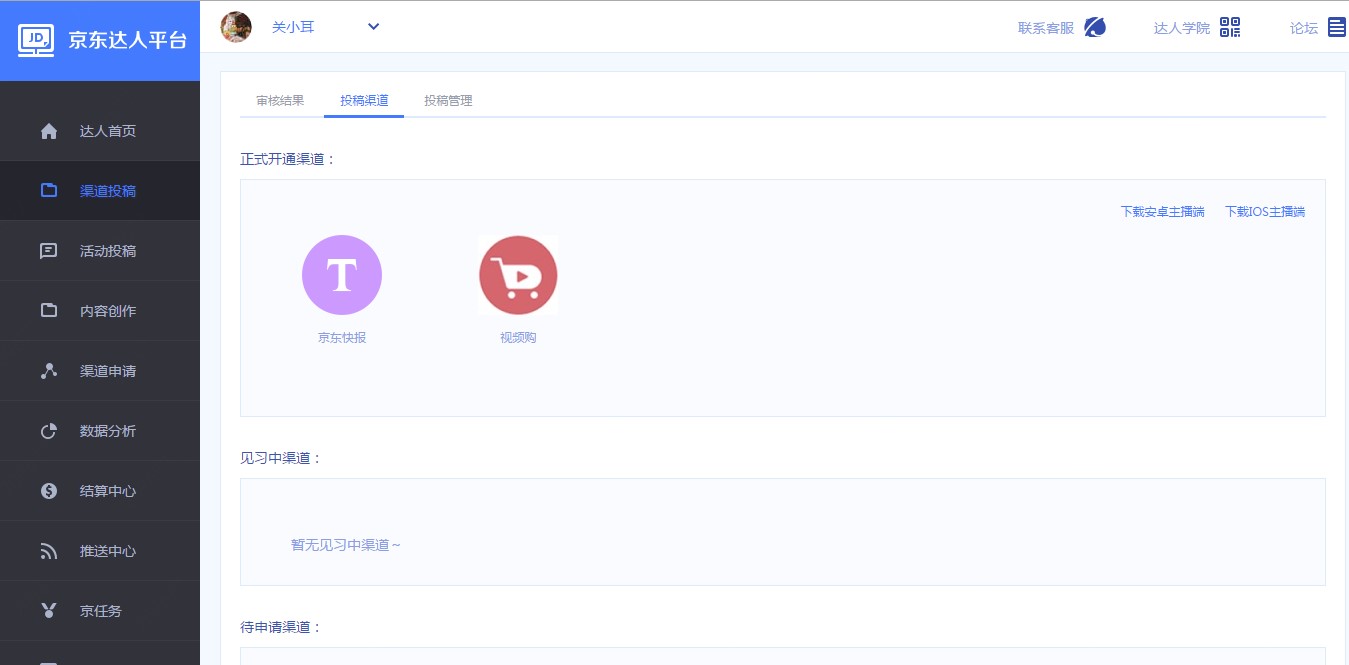Click the 下载IOS主播端 link
This screenshot has width=1349, height=665.
pos(1265,212)
